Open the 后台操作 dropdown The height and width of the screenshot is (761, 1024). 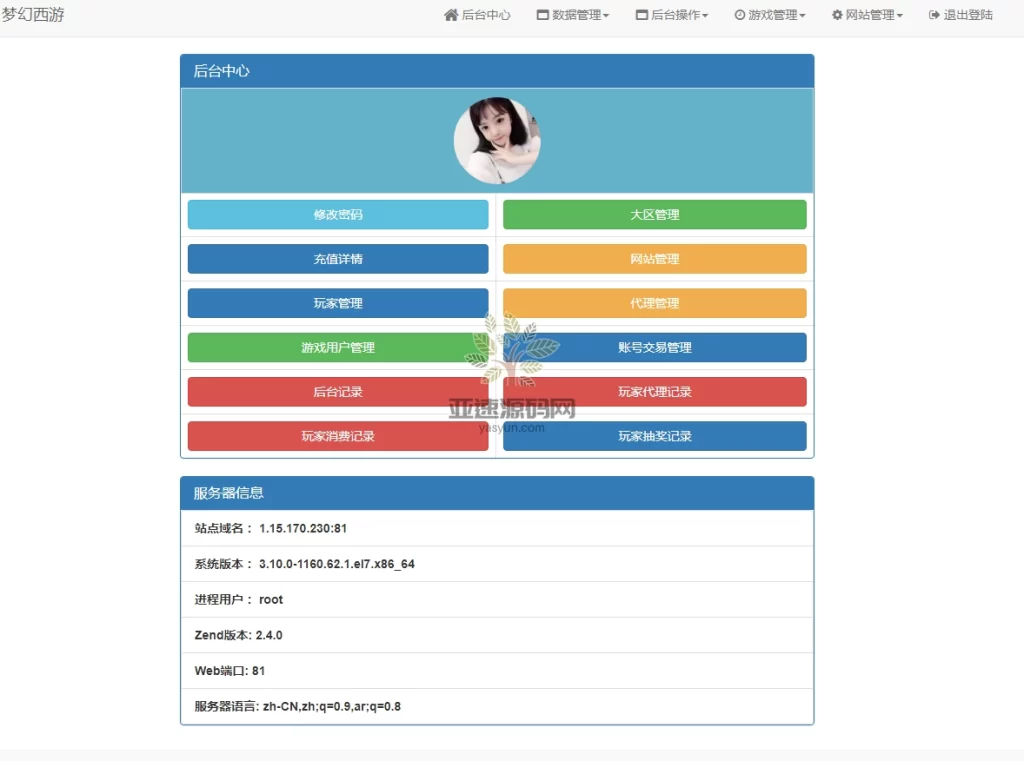(672, 15)
